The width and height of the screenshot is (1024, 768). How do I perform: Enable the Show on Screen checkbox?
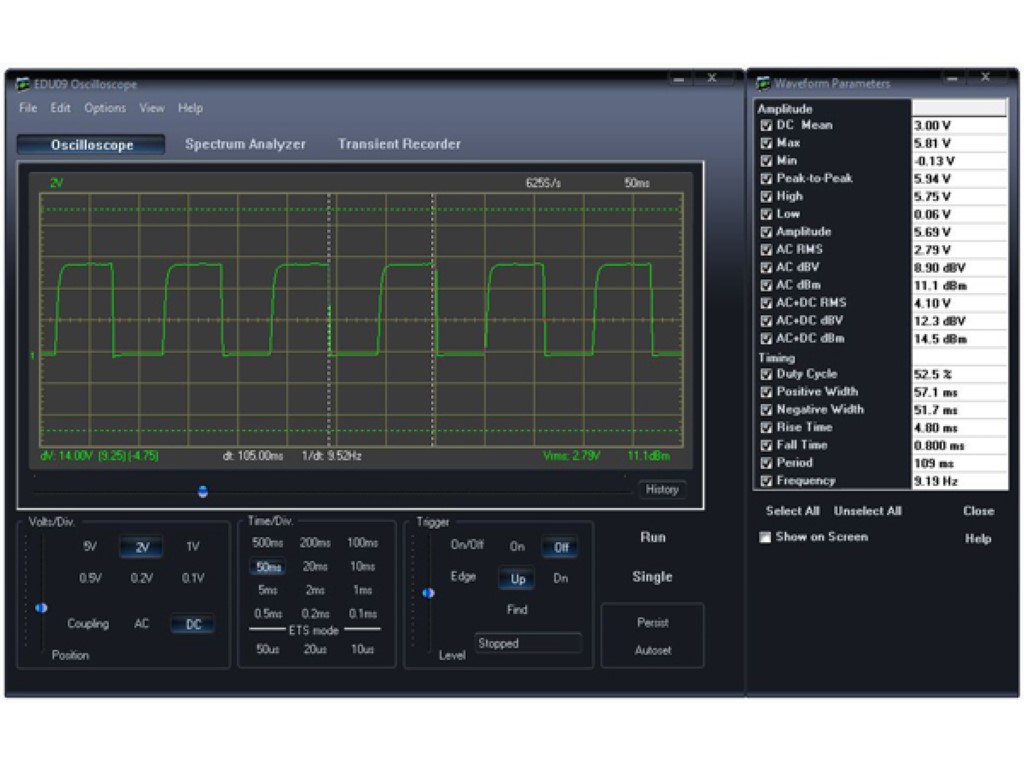pyautogui.click(x=766, y=537)
